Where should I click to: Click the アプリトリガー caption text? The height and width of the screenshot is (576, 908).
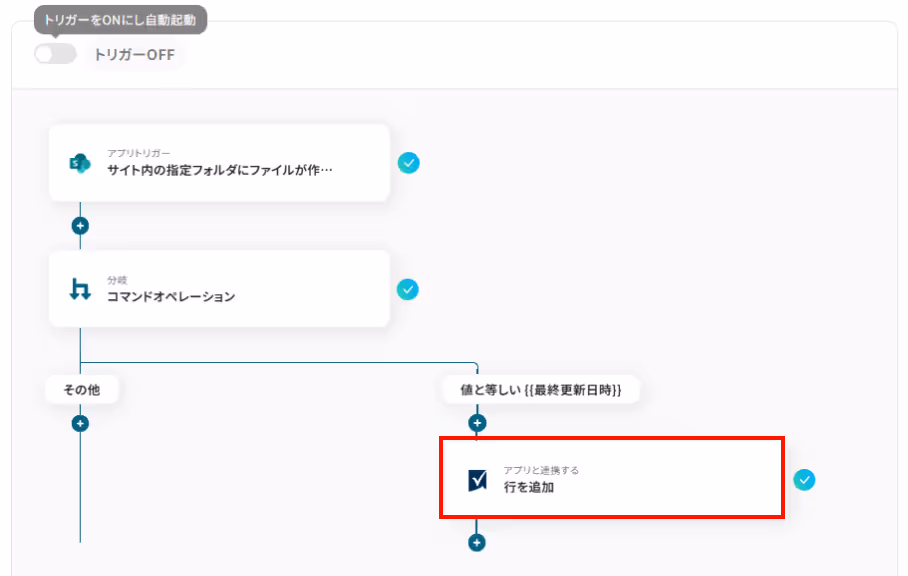coord(138,153)
